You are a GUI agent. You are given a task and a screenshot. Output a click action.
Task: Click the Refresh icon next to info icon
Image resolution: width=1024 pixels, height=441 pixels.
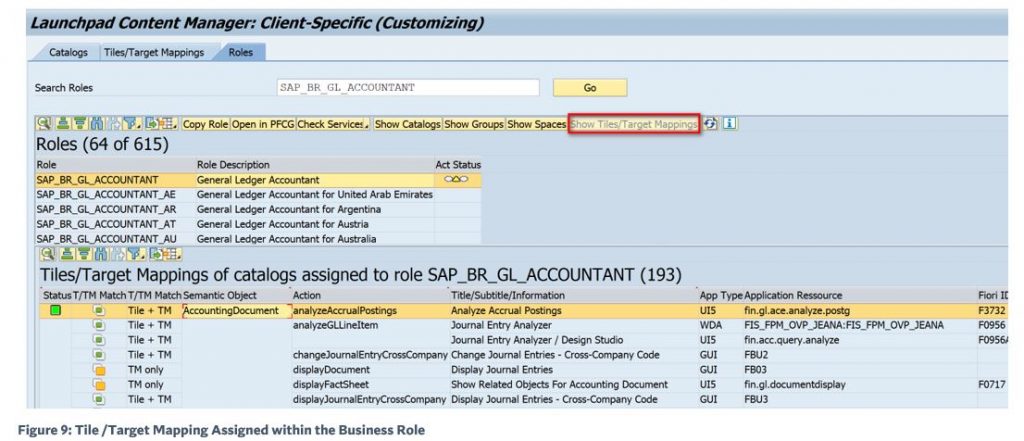tap(711, 123)
